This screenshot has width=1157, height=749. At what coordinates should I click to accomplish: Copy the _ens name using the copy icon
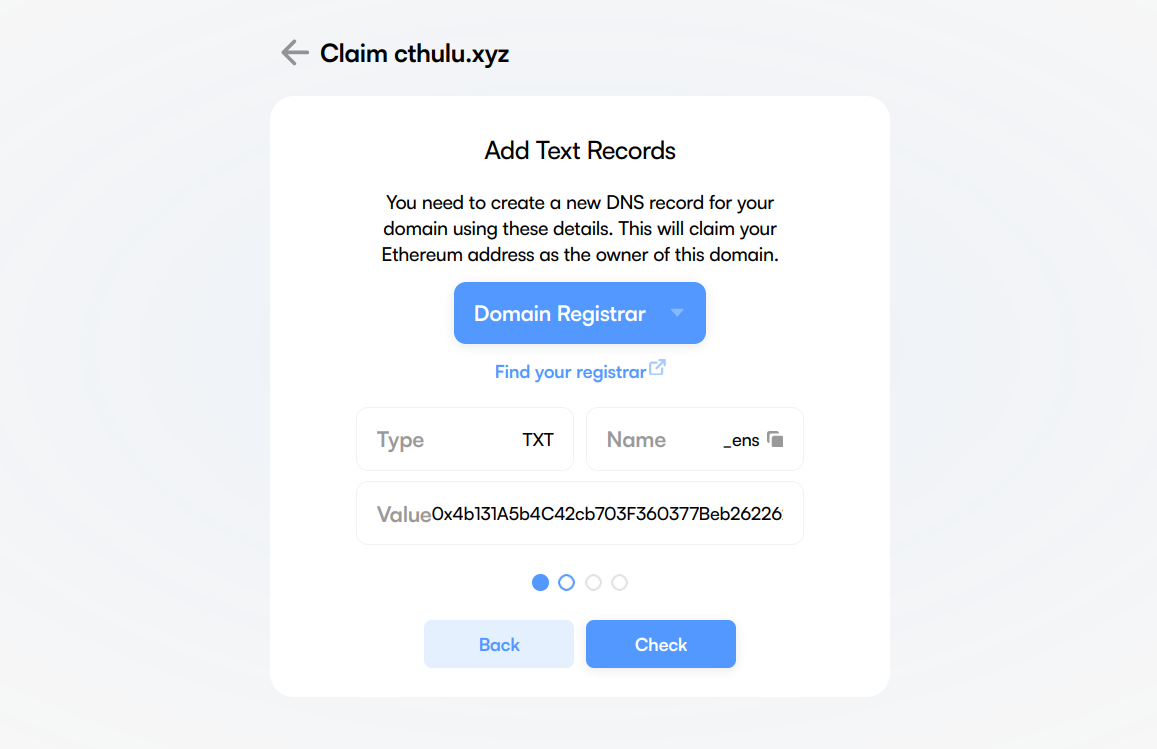(x=775, y=439)
